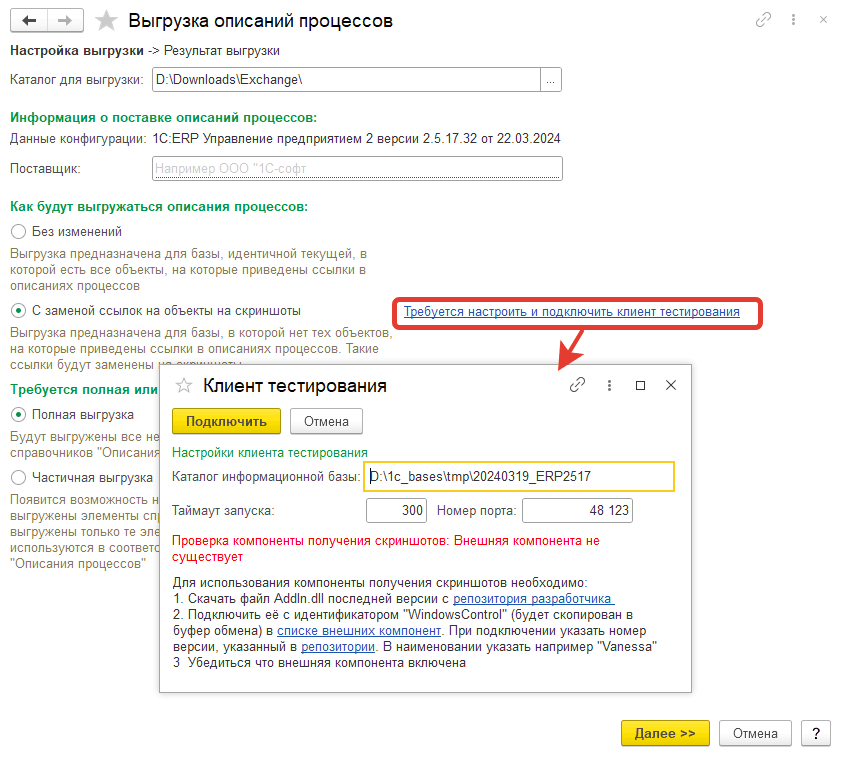Focus the 'Каталог для выгрузки' path field

[346, 80]
